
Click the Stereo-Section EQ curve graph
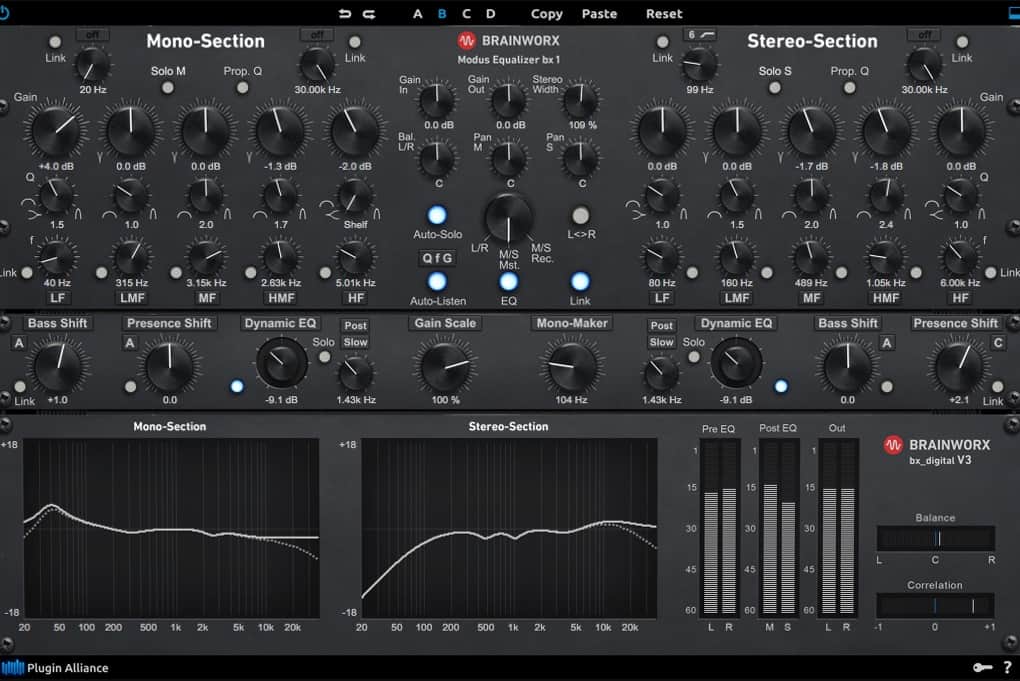coord(509,527)
